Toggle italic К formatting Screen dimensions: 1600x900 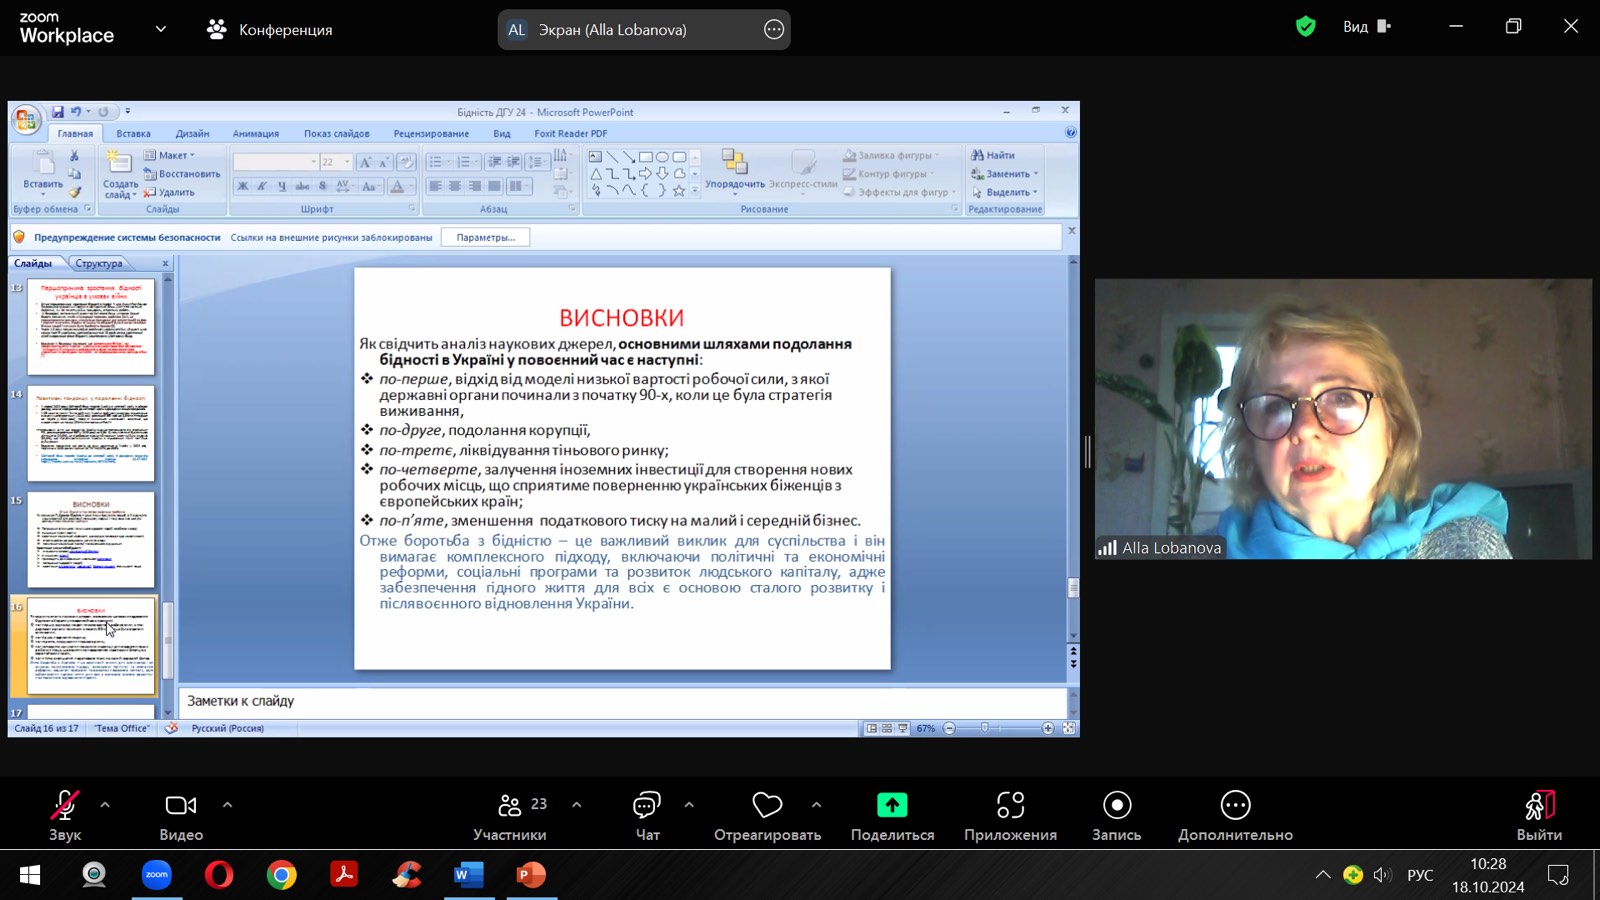(x=262, y=186)
